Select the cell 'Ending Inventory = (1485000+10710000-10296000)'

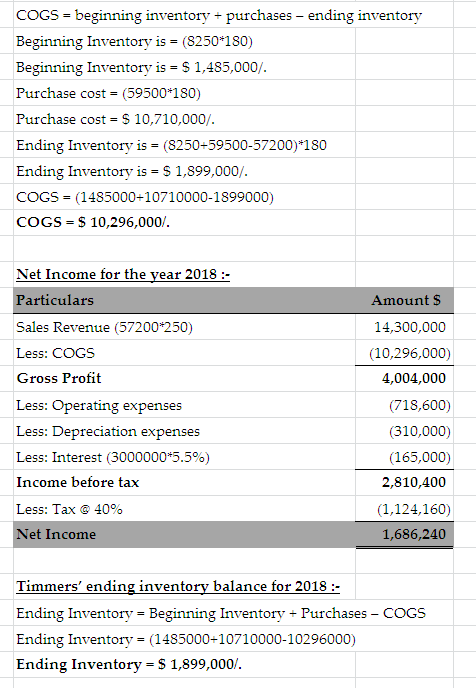click(x=186, y=639)
